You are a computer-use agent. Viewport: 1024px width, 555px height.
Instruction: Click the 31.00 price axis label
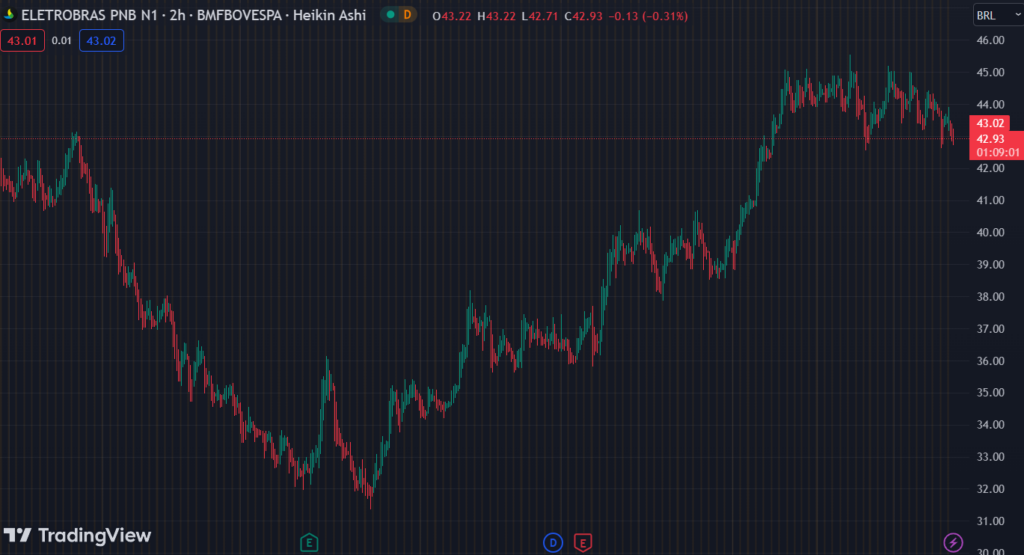point(990,521)
